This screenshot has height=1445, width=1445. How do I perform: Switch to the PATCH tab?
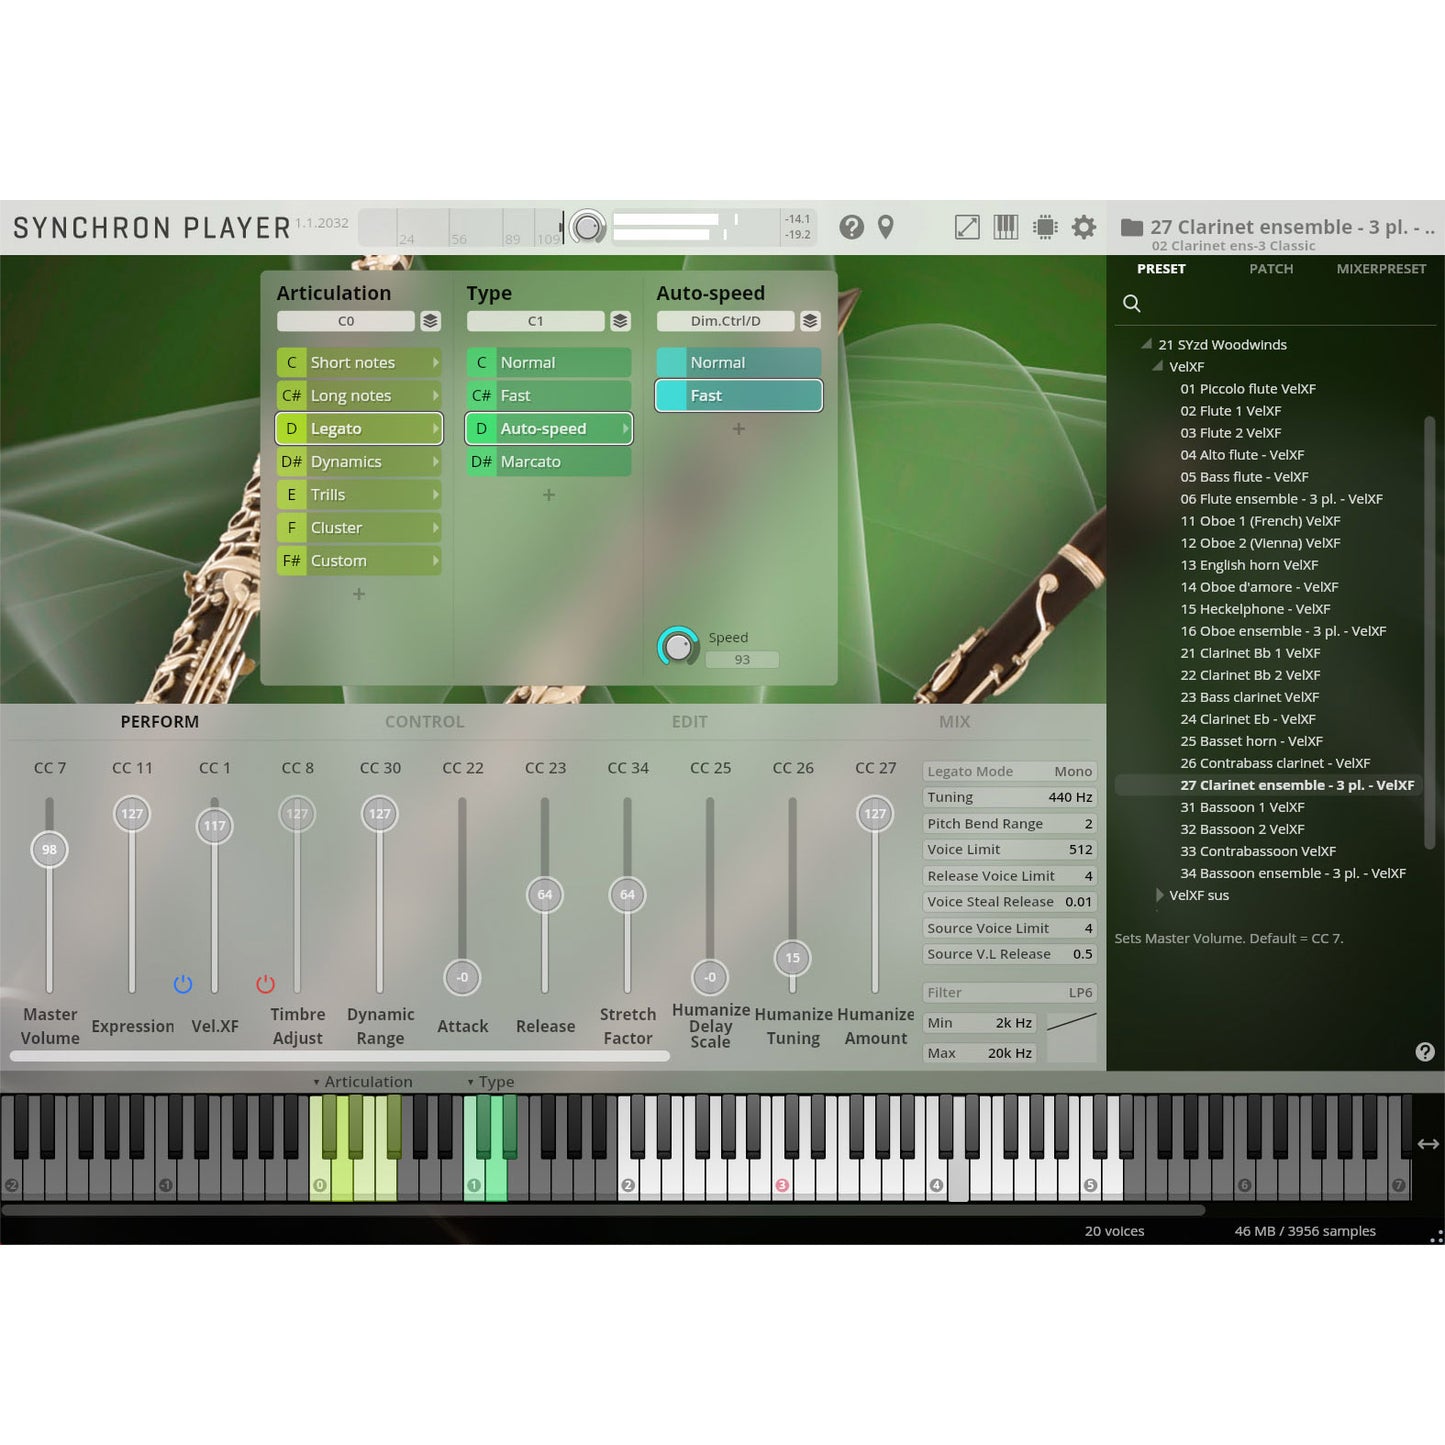[1270, 269]
